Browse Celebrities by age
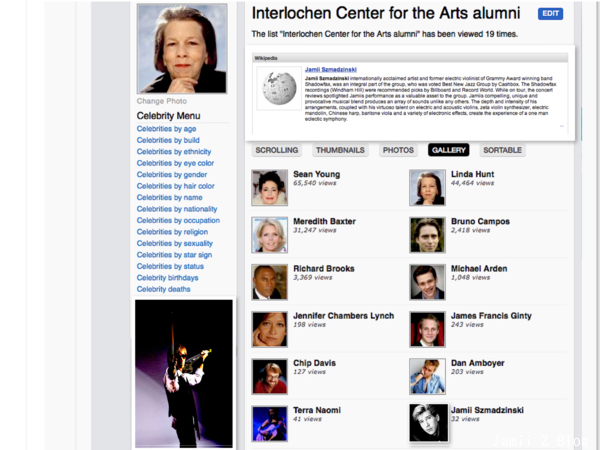The width and height of the screenshot is (600, 450). (x=167, y=129)
